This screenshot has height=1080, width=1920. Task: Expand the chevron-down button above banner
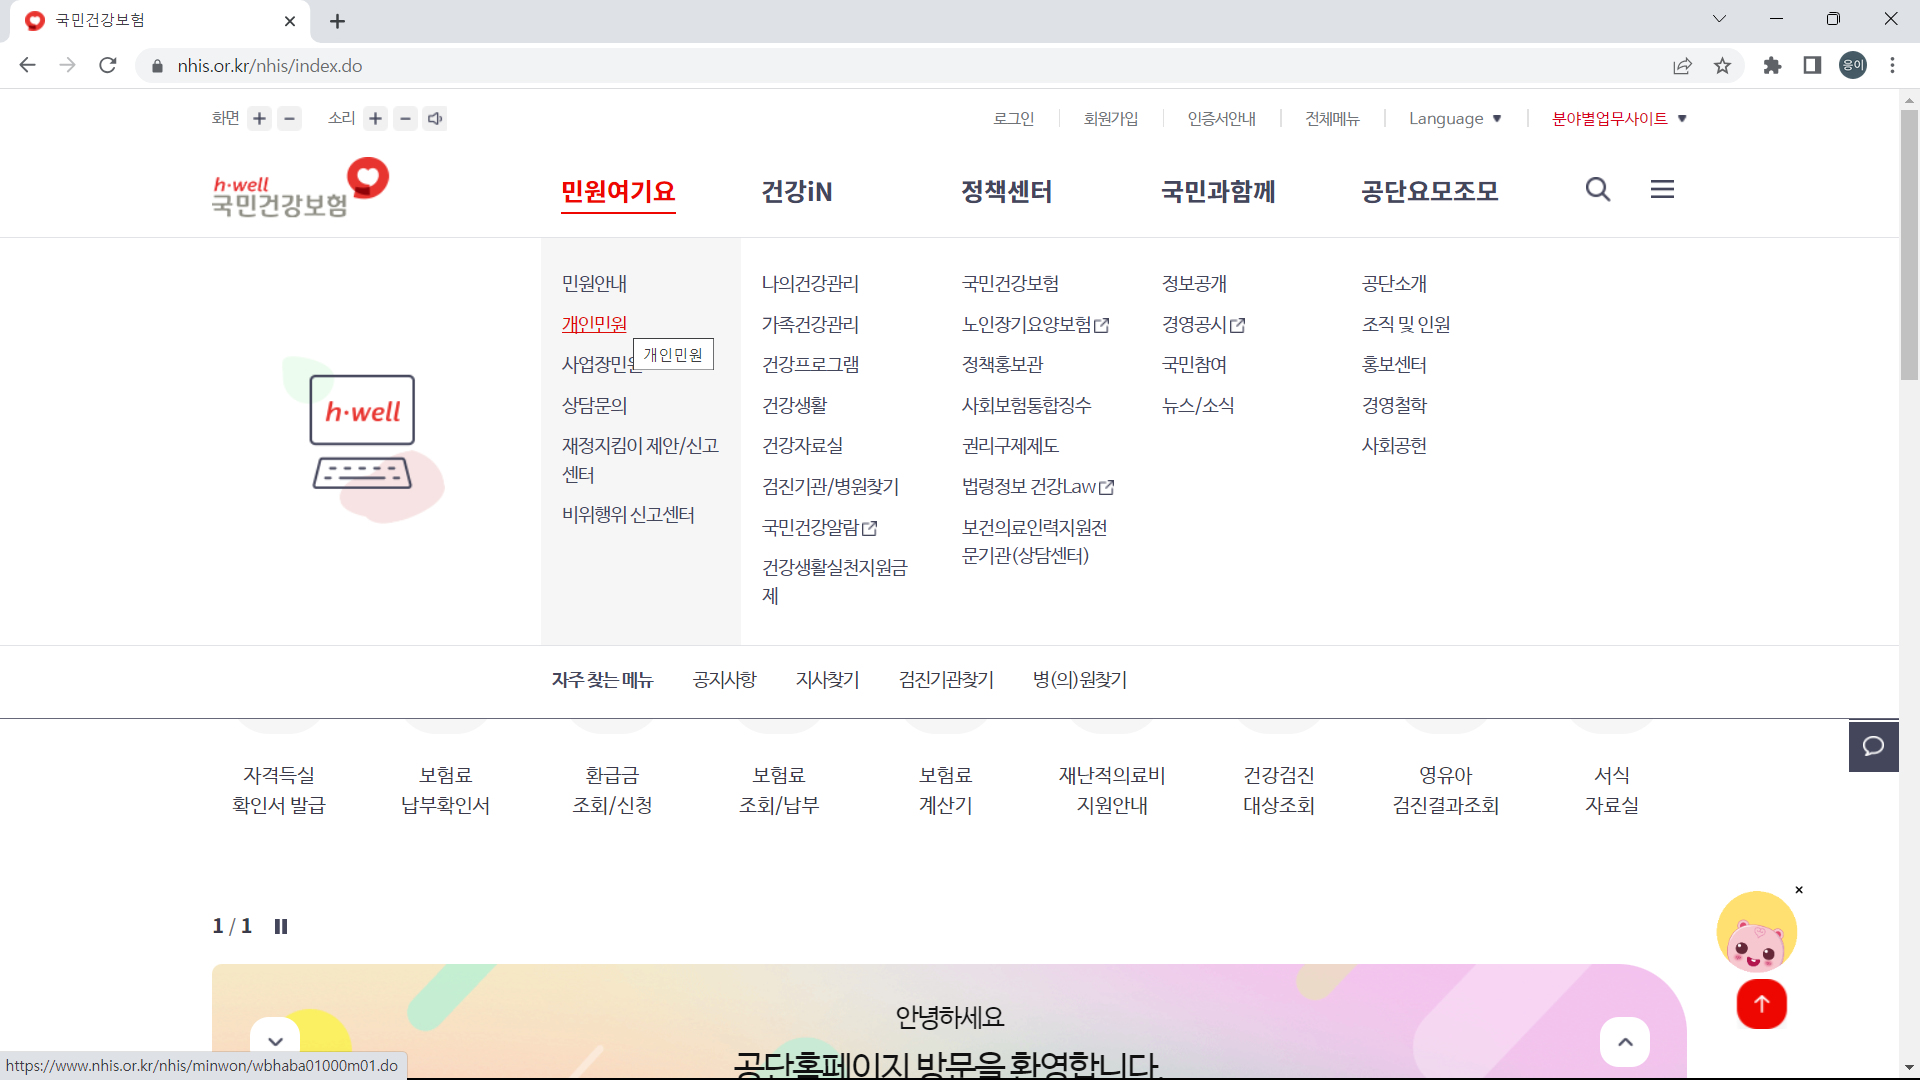(x=275, y=1040)
